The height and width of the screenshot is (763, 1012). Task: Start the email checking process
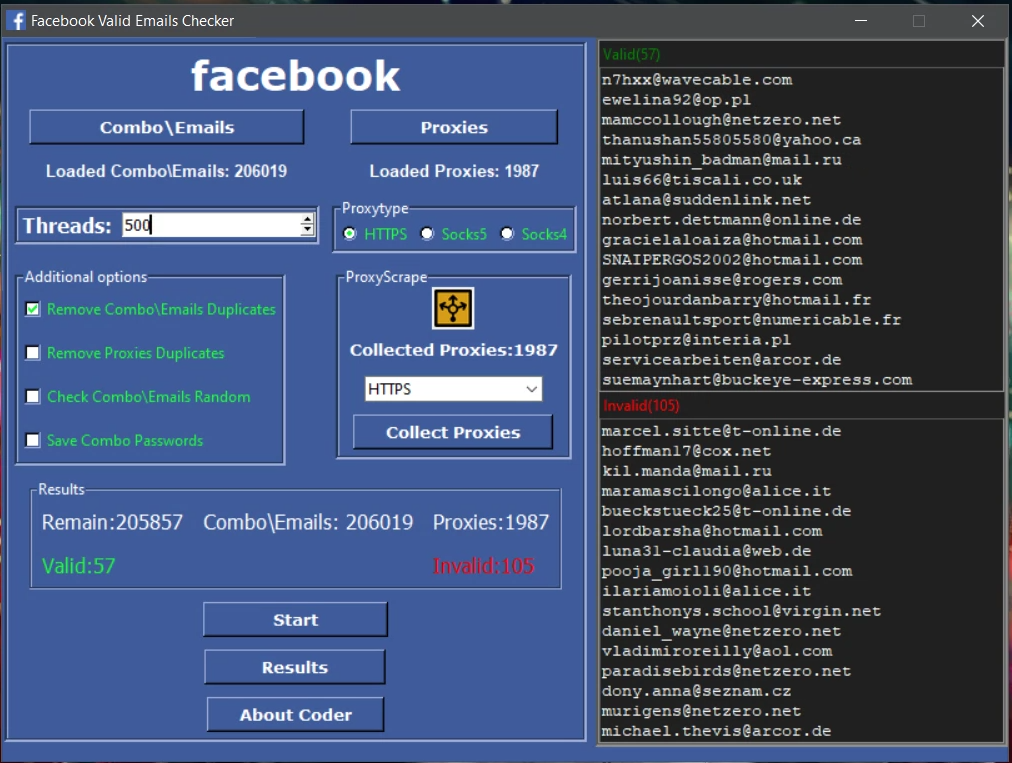coord(294,619)
